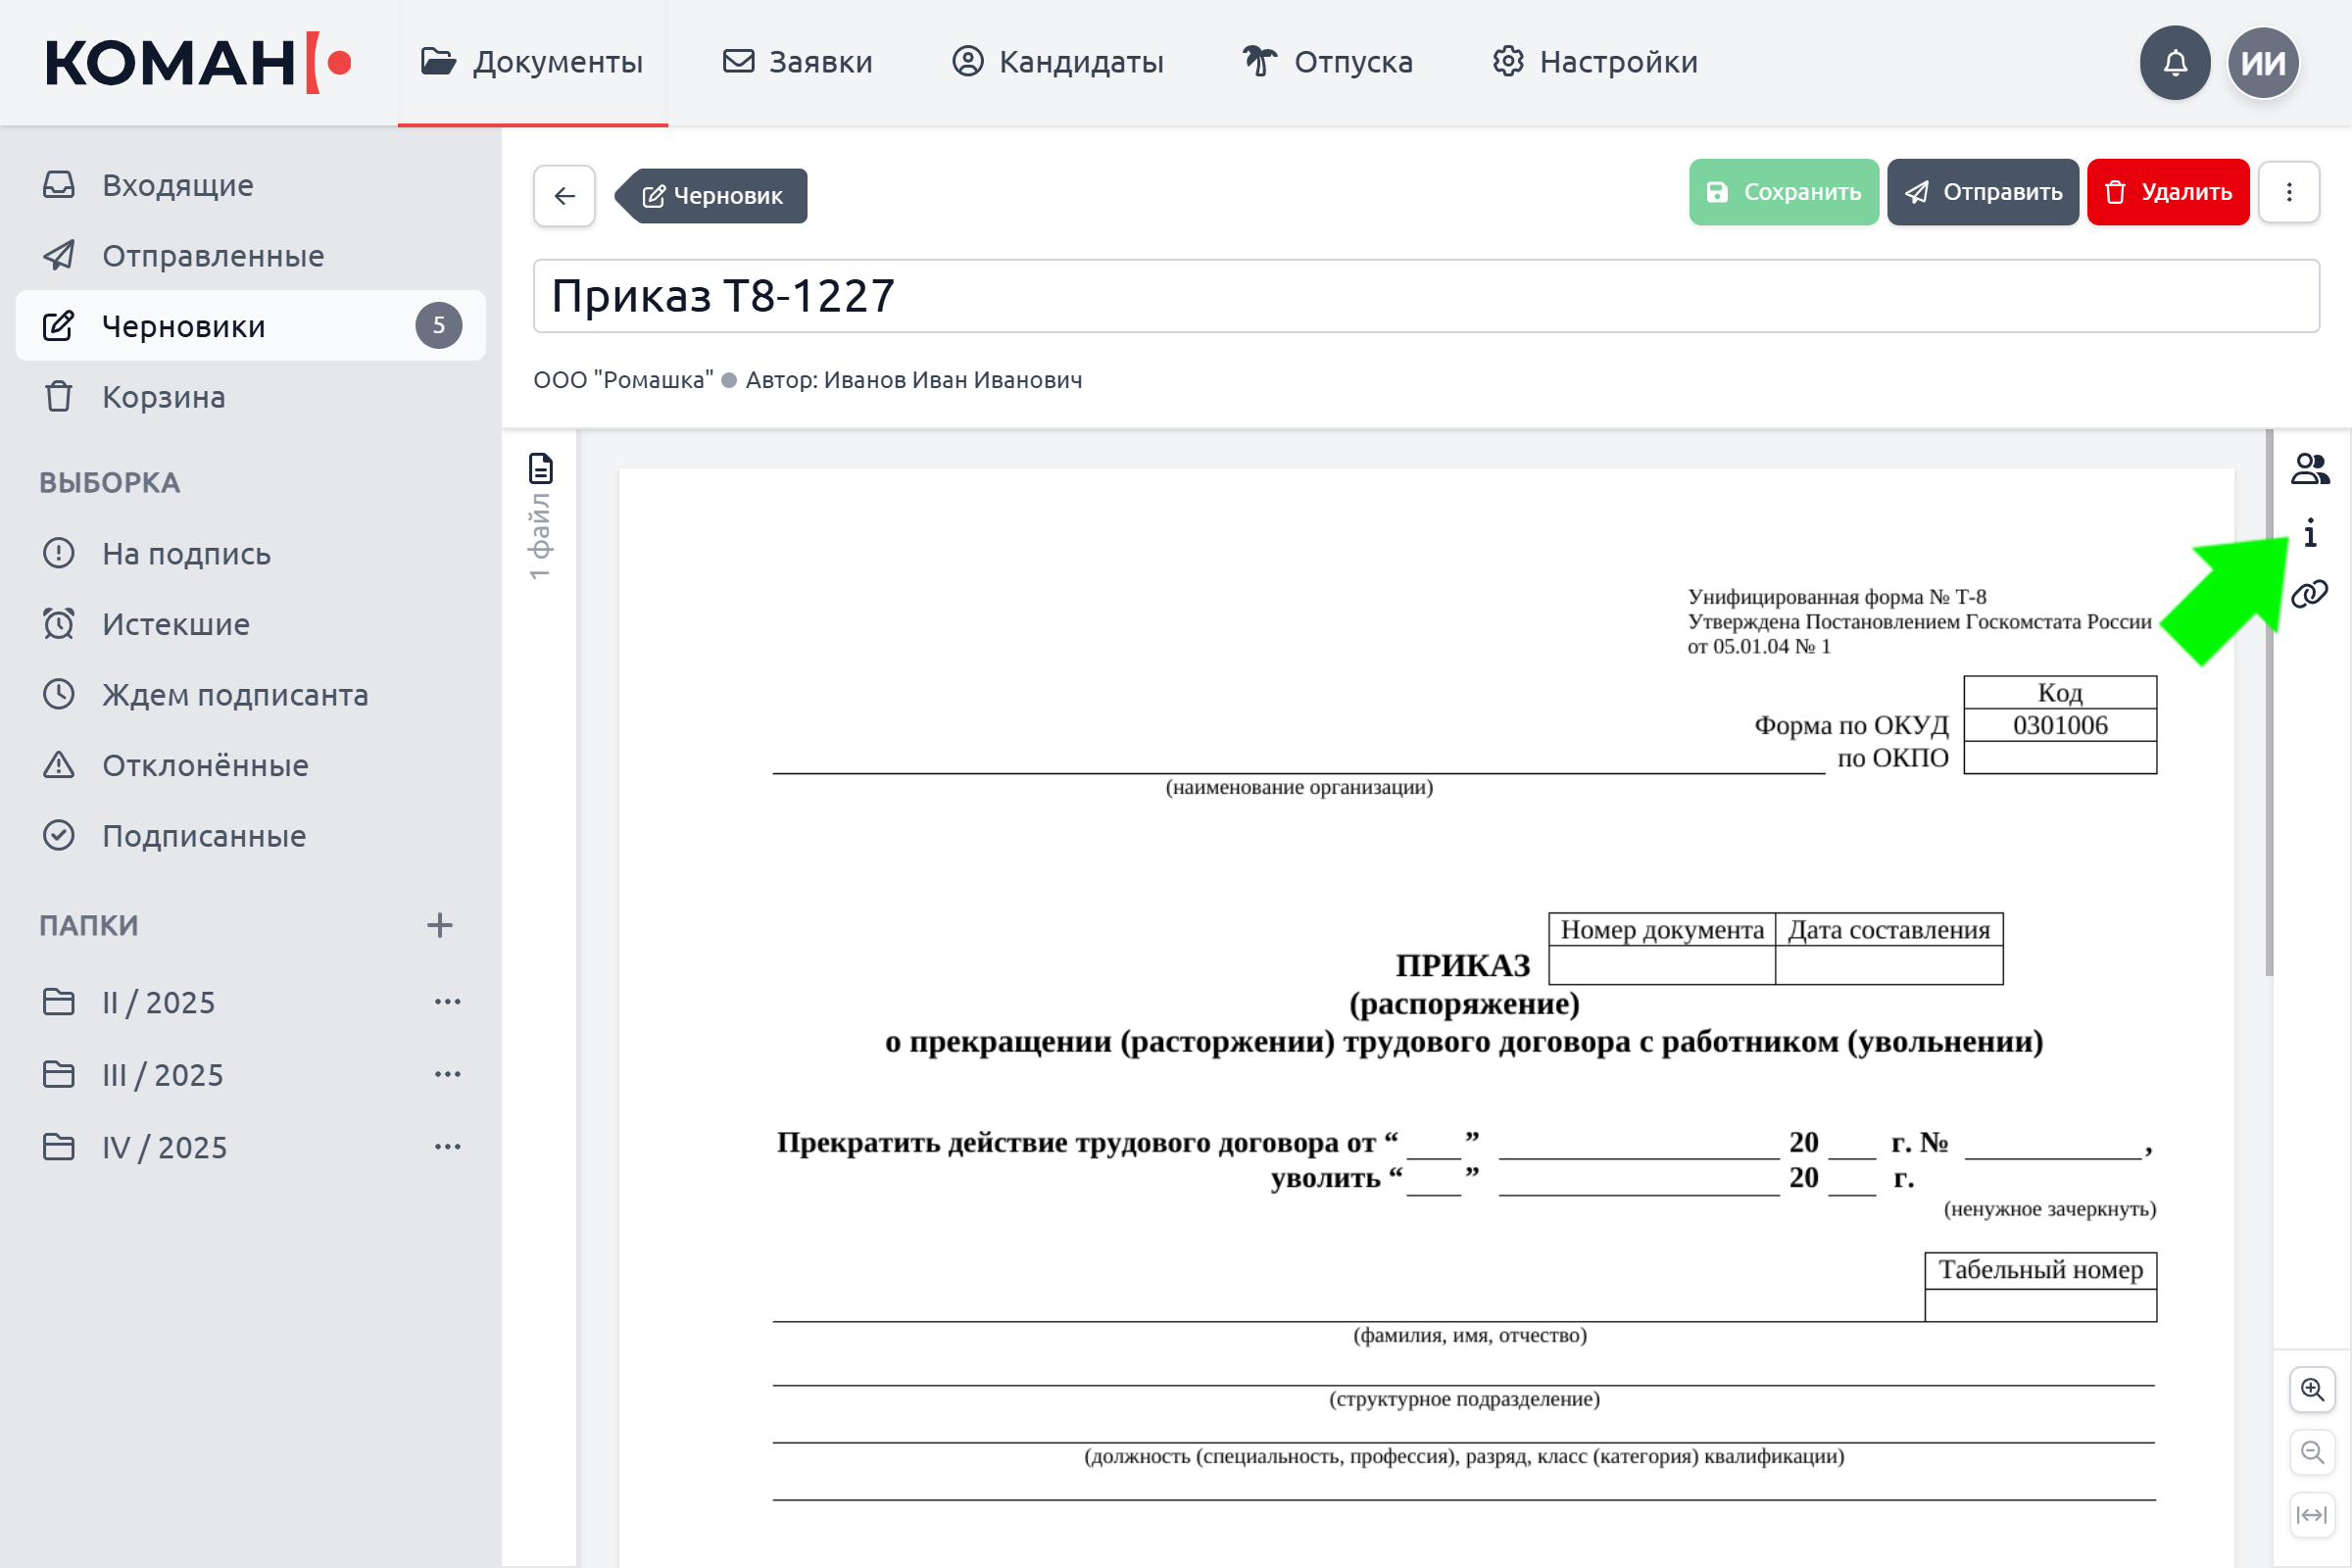
Task: Expand options for folder IV / 2025
Action: point(447,1146)
